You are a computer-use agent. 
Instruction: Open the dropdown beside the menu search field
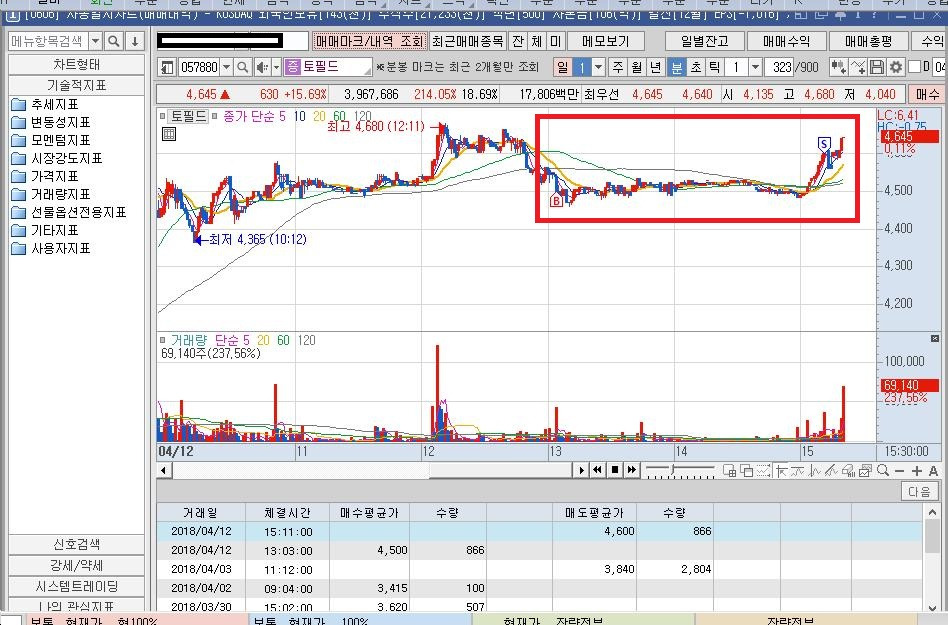pyautogui.click(x=96, y=41)
